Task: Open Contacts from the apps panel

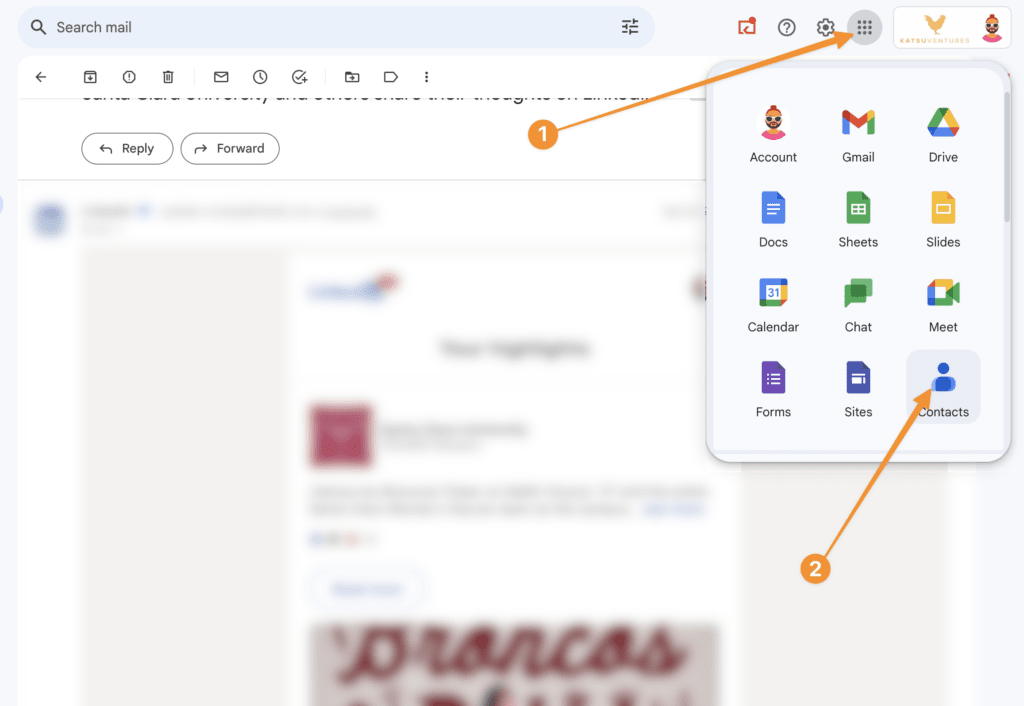Action: pos(943,388)
